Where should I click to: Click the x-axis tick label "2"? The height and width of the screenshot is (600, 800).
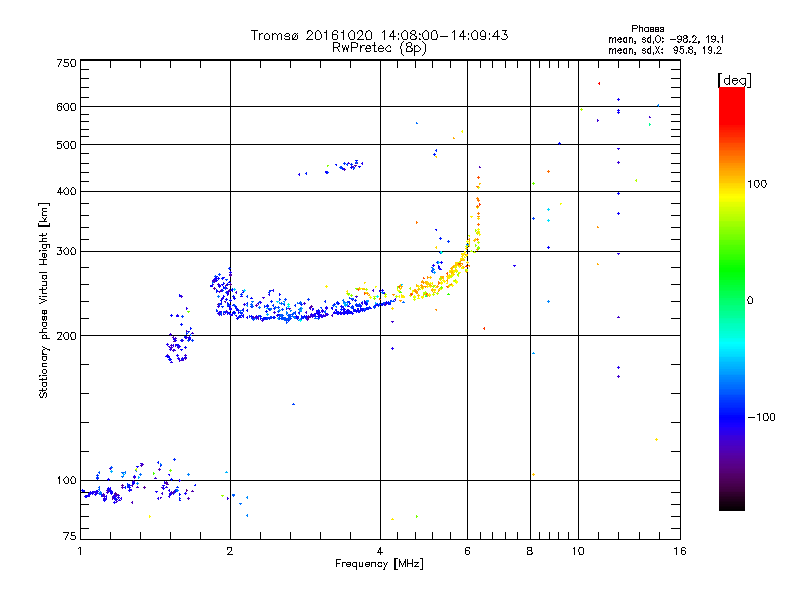click(230, 551)
